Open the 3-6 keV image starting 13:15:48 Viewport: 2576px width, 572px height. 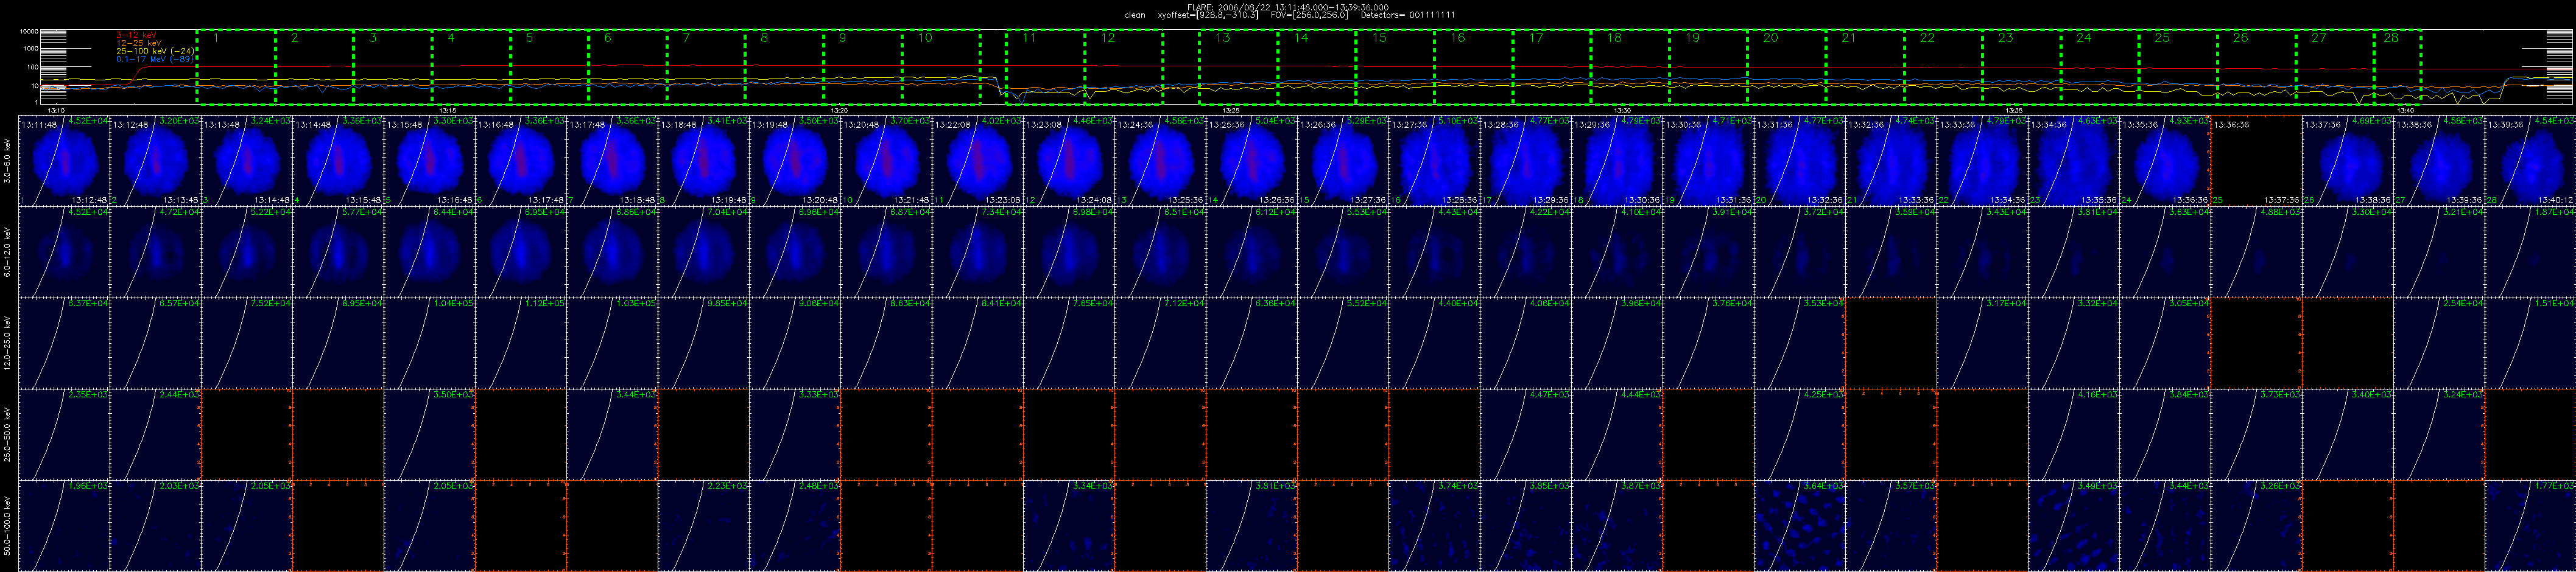click(429, 161)
